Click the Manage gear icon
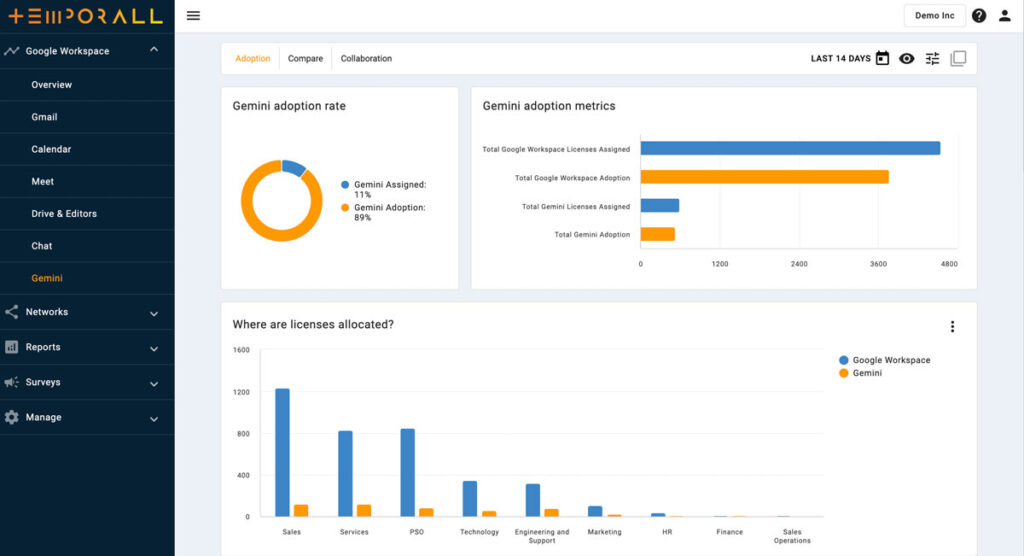This screenshot has width=1024, height=556. (11, 417)
